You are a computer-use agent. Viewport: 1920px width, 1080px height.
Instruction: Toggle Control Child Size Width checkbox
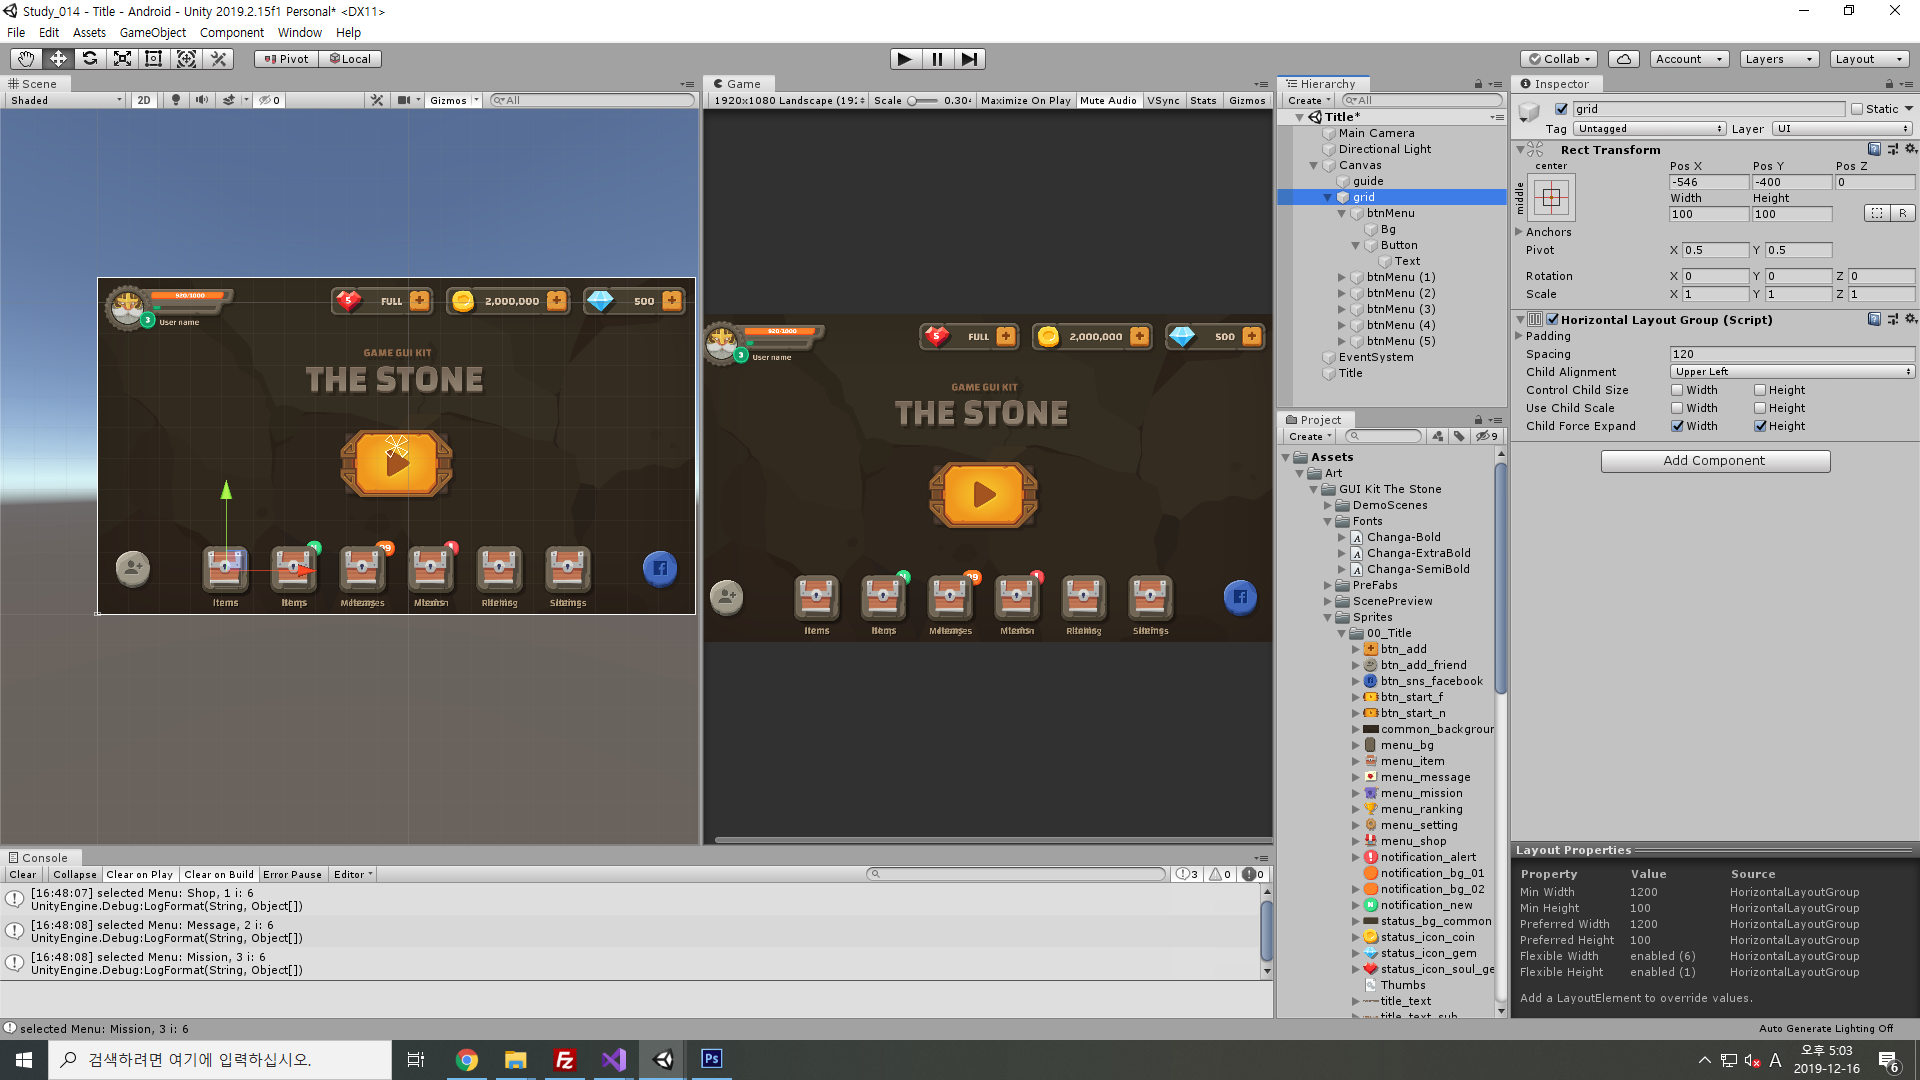pyautogui.click(x=1677, y=390)
